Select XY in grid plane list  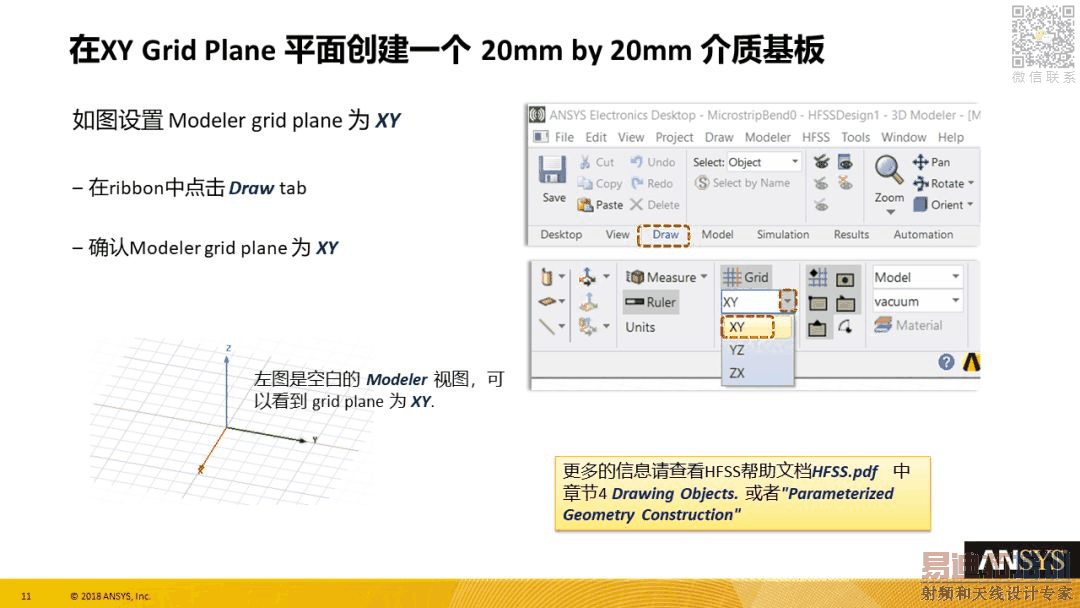pyautogui.click(x=757, y=326)
